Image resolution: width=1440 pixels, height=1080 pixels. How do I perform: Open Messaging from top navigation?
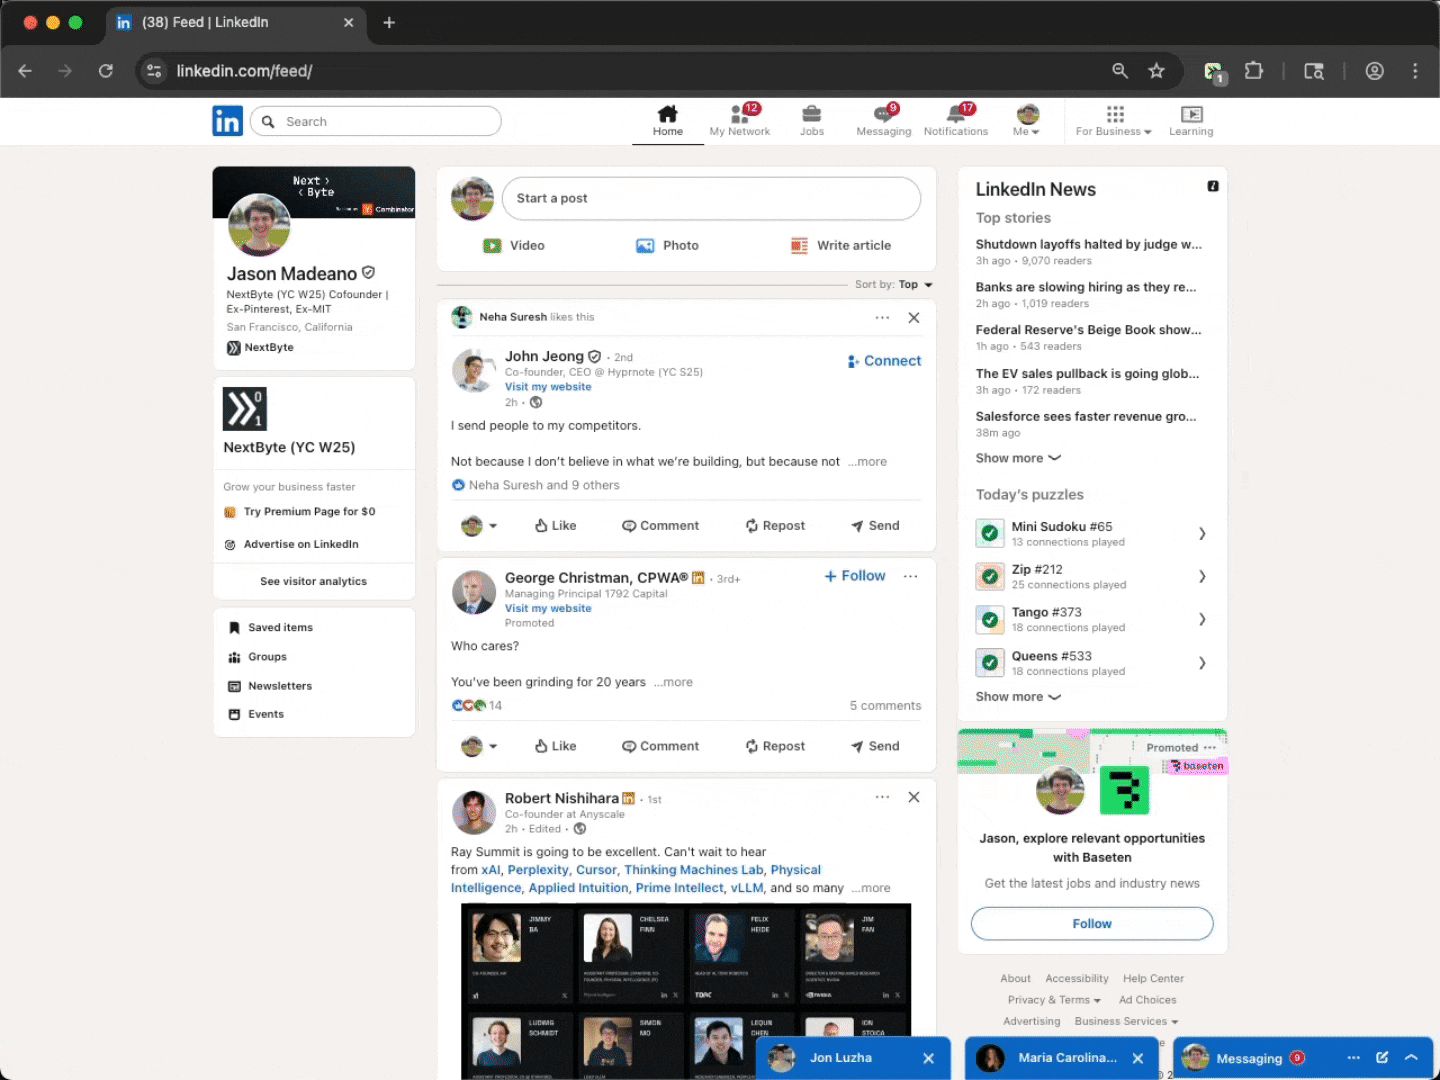[884, 120]
